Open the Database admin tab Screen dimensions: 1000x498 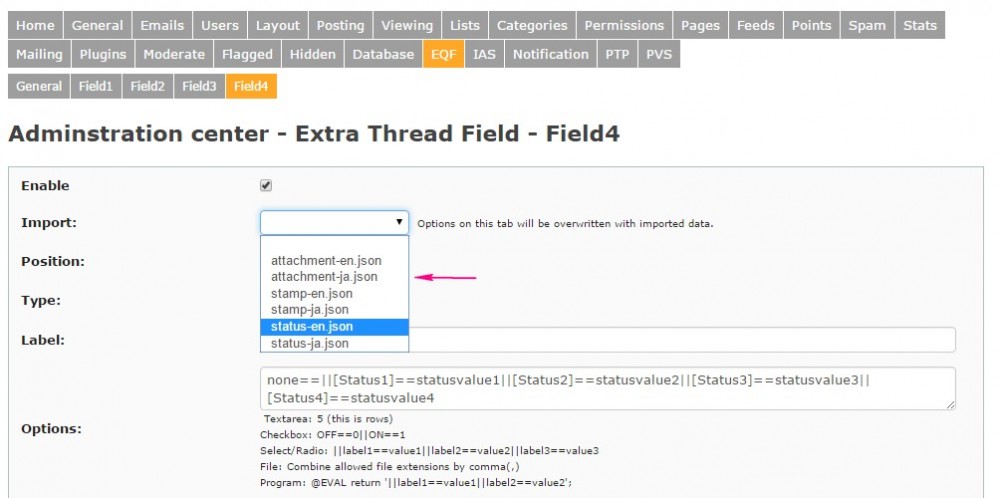tap(382, 54)
